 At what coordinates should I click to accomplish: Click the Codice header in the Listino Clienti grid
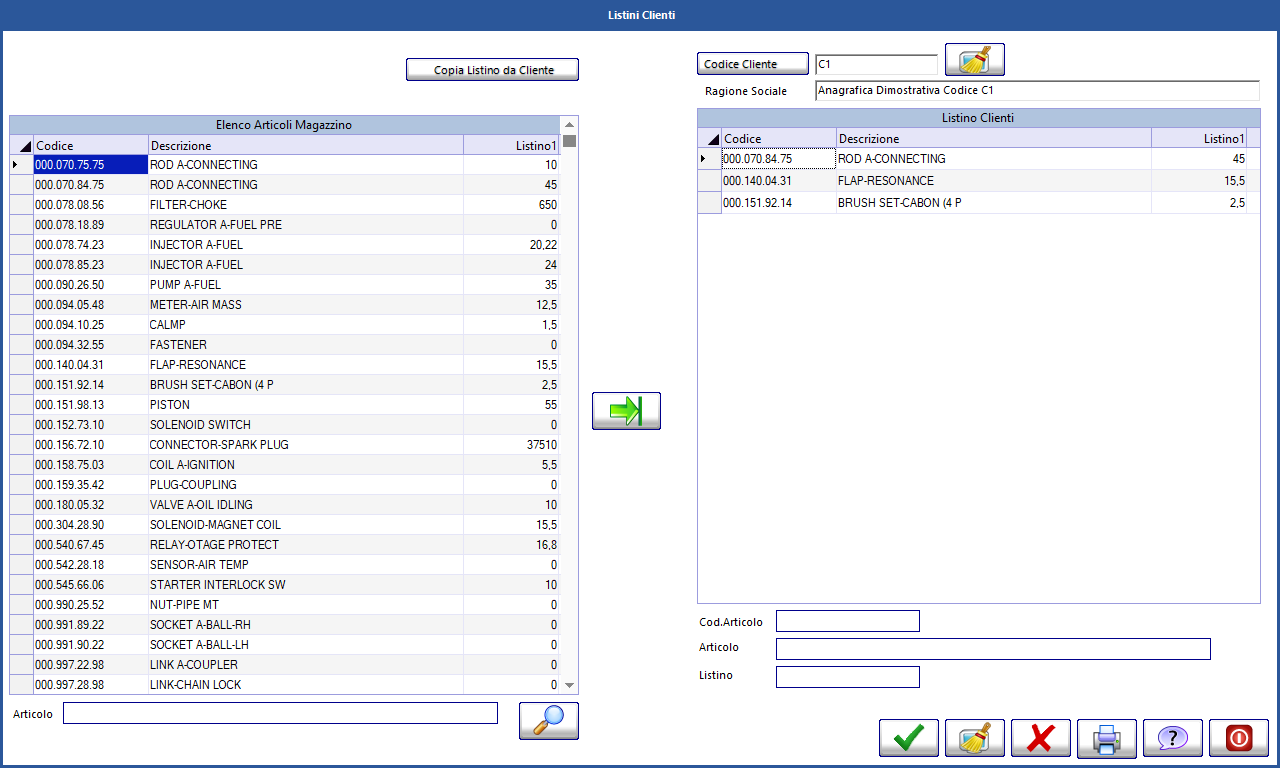(x=778, y=139)
